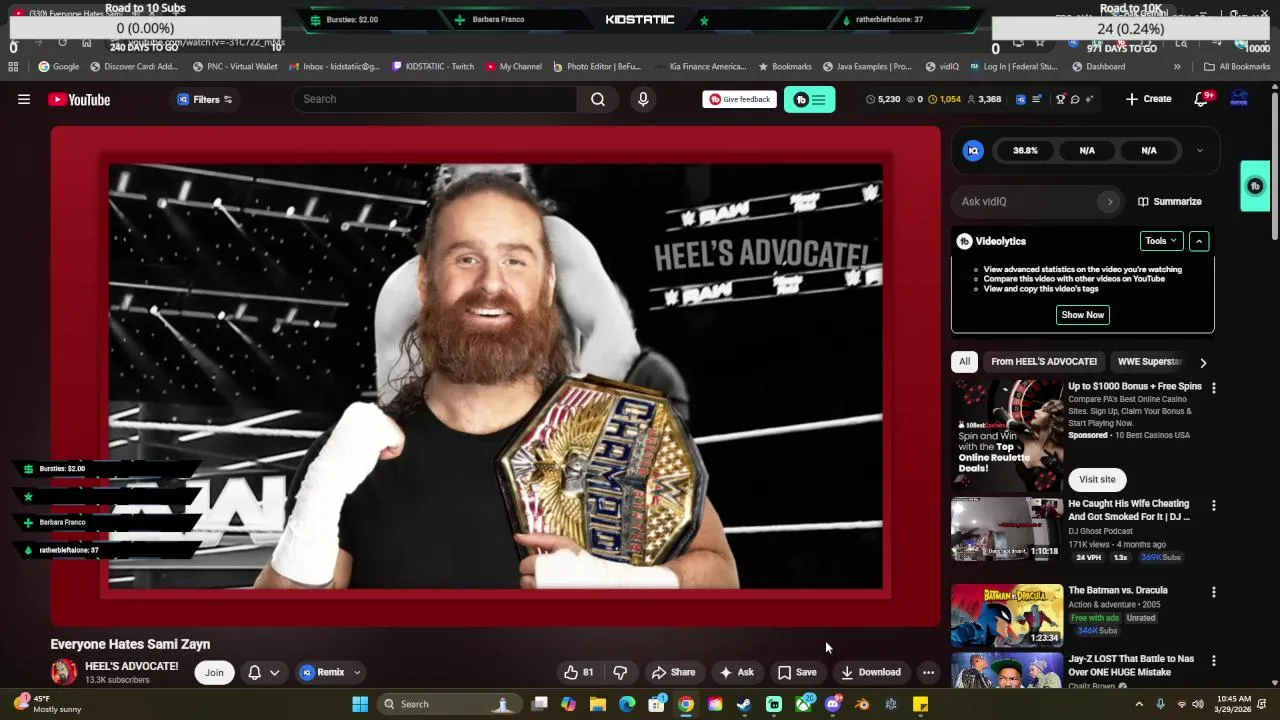Select the All filter chip
Screen dimensions: 1280x720
(x=964, y=362)
